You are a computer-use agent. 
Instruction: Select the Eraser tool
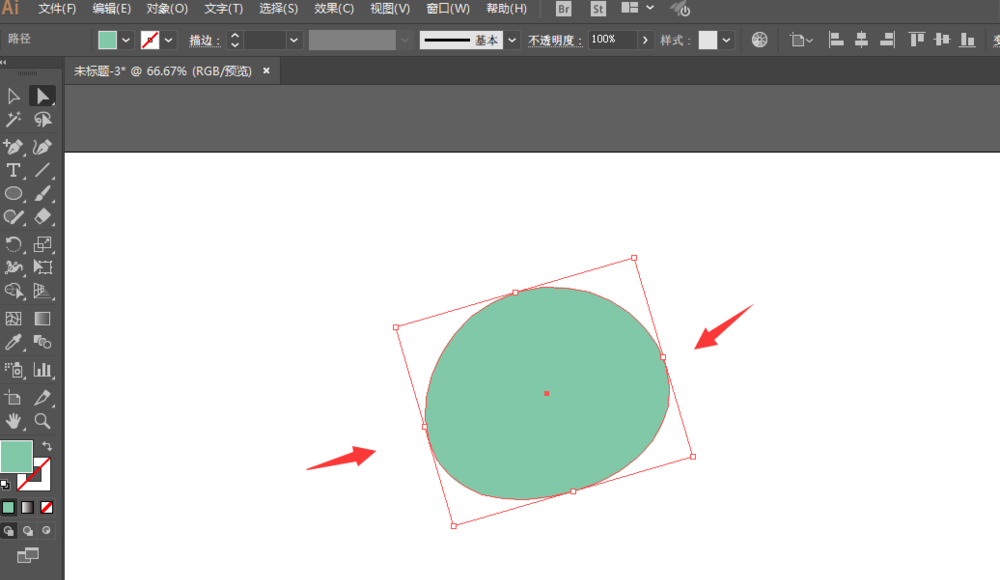(x=42, y=217)
